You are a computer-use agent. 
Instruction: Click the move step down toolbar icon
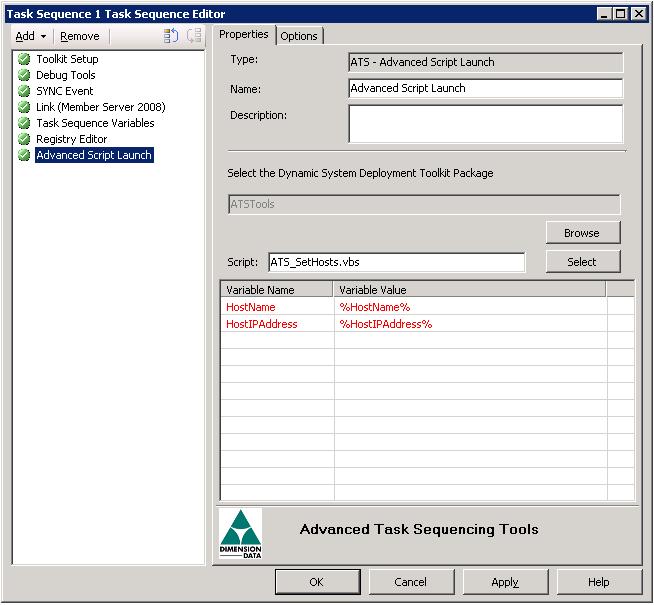(x=194, y=36)
